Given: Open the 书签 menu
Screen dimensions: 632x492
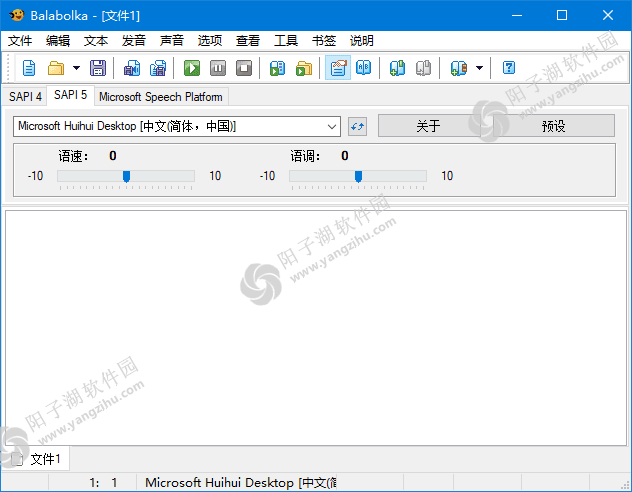Looking at the screenshot, I should (x=324, y=41).
